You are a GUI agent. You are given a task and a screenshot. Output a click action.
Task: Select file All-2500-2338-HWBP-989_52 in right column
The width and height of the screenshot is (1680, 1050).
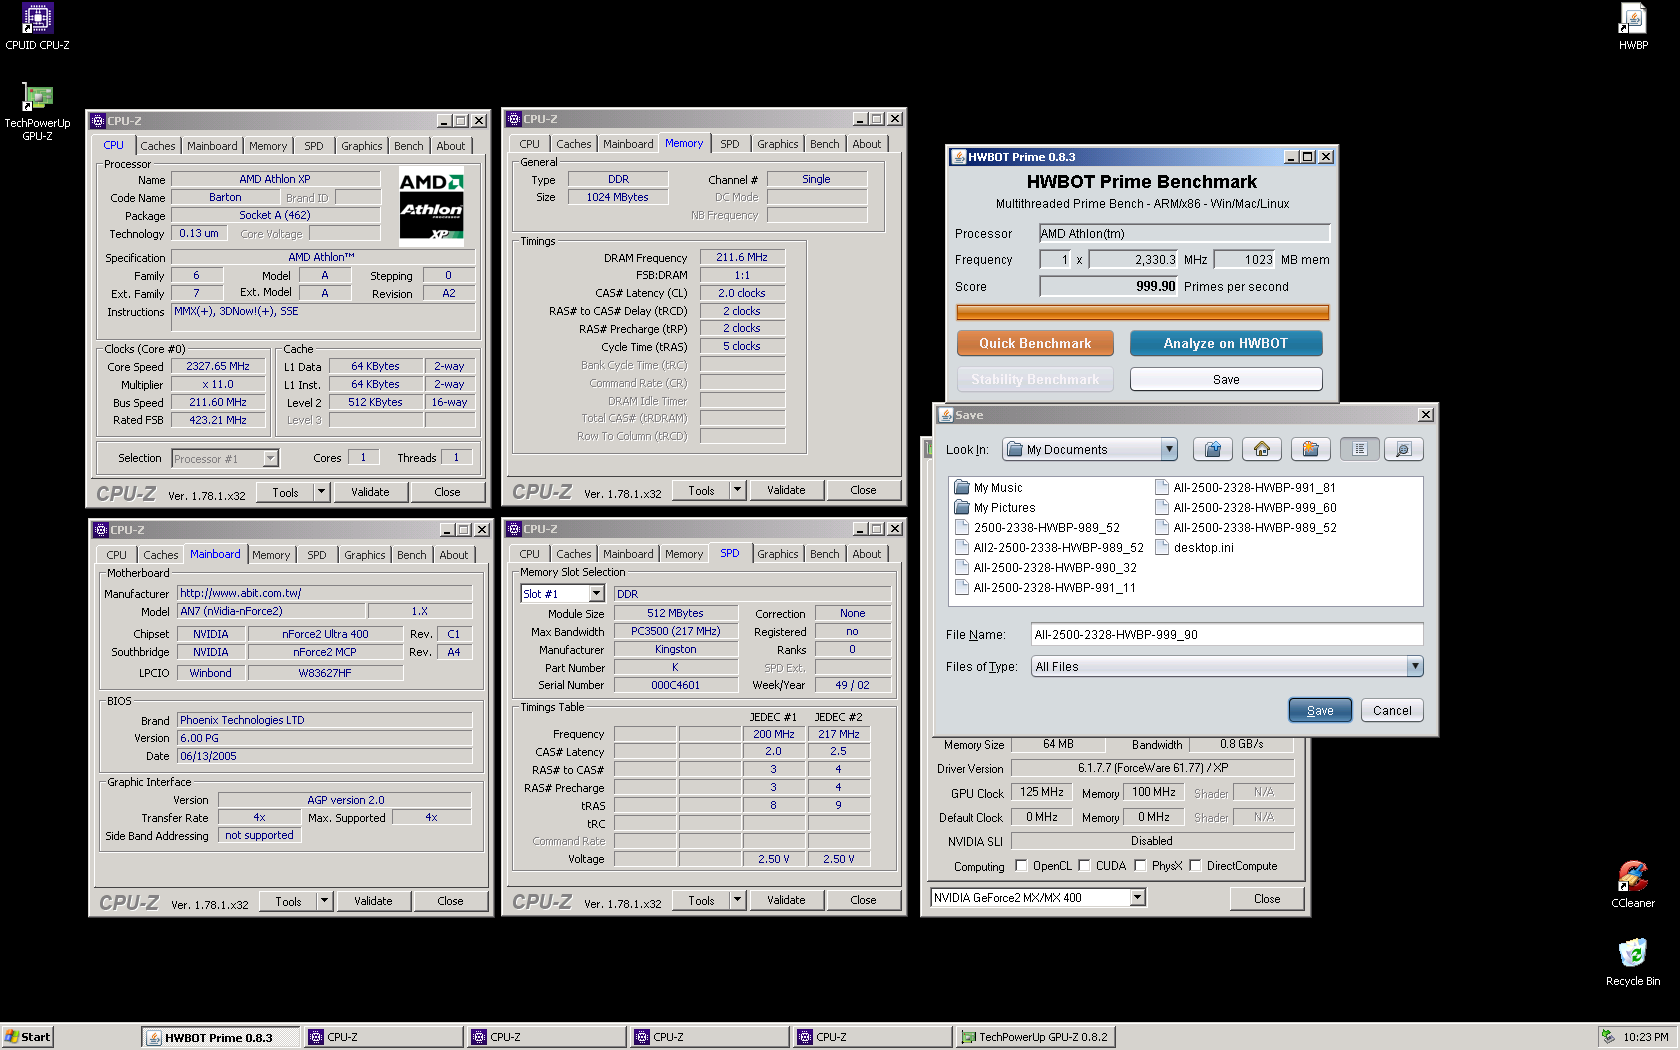1245,528
